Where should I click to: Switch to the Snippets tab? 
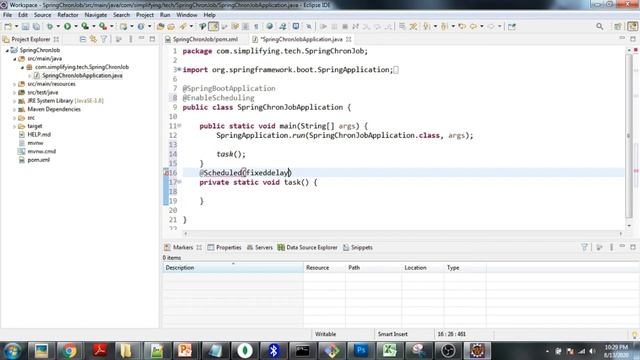tap(358, 247)
